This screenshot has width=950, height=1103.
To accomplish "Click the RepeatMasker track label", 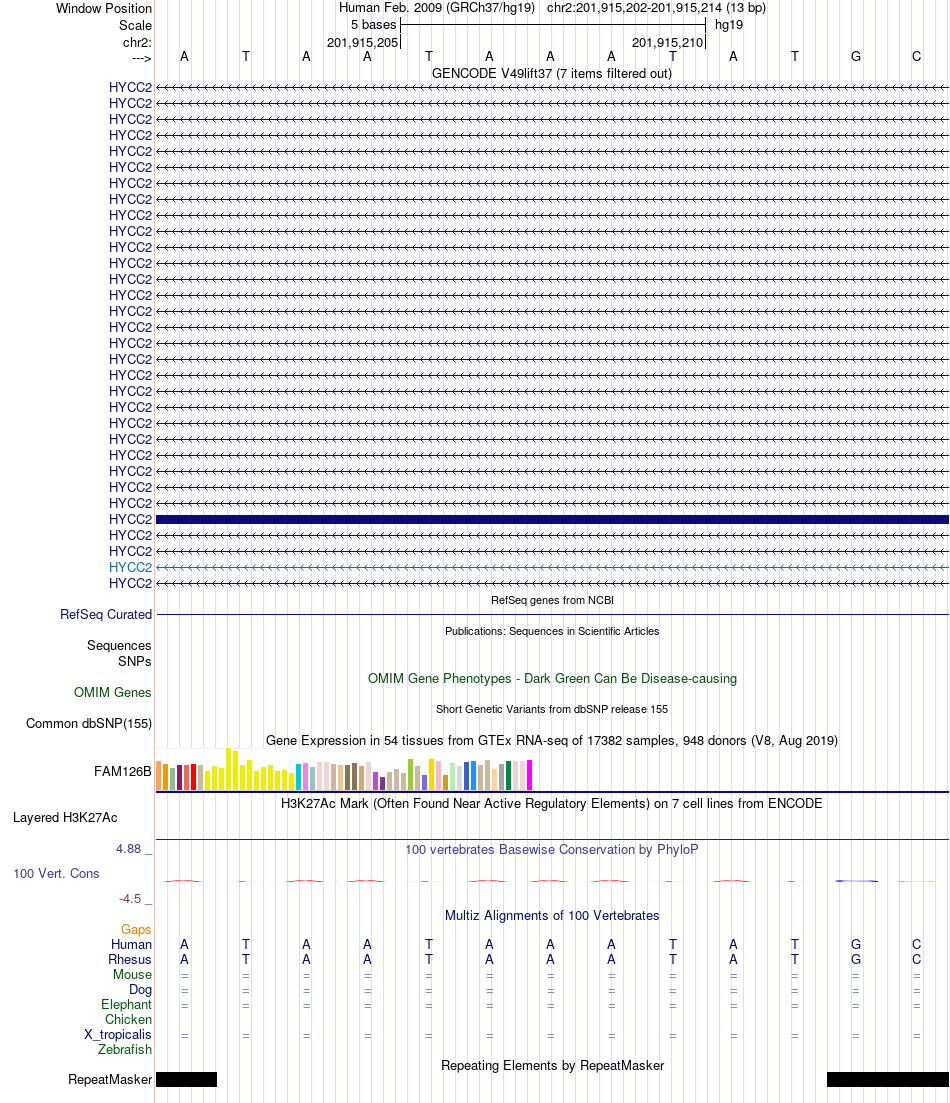I will [110, 1080].
